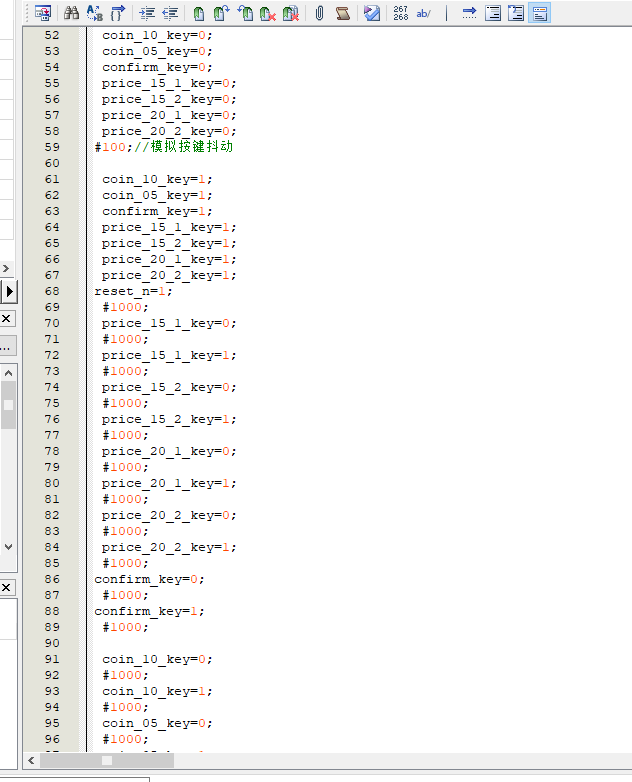Click the dock/undock window icon
This screenshot has height=782, width=632.
[43, 13]
